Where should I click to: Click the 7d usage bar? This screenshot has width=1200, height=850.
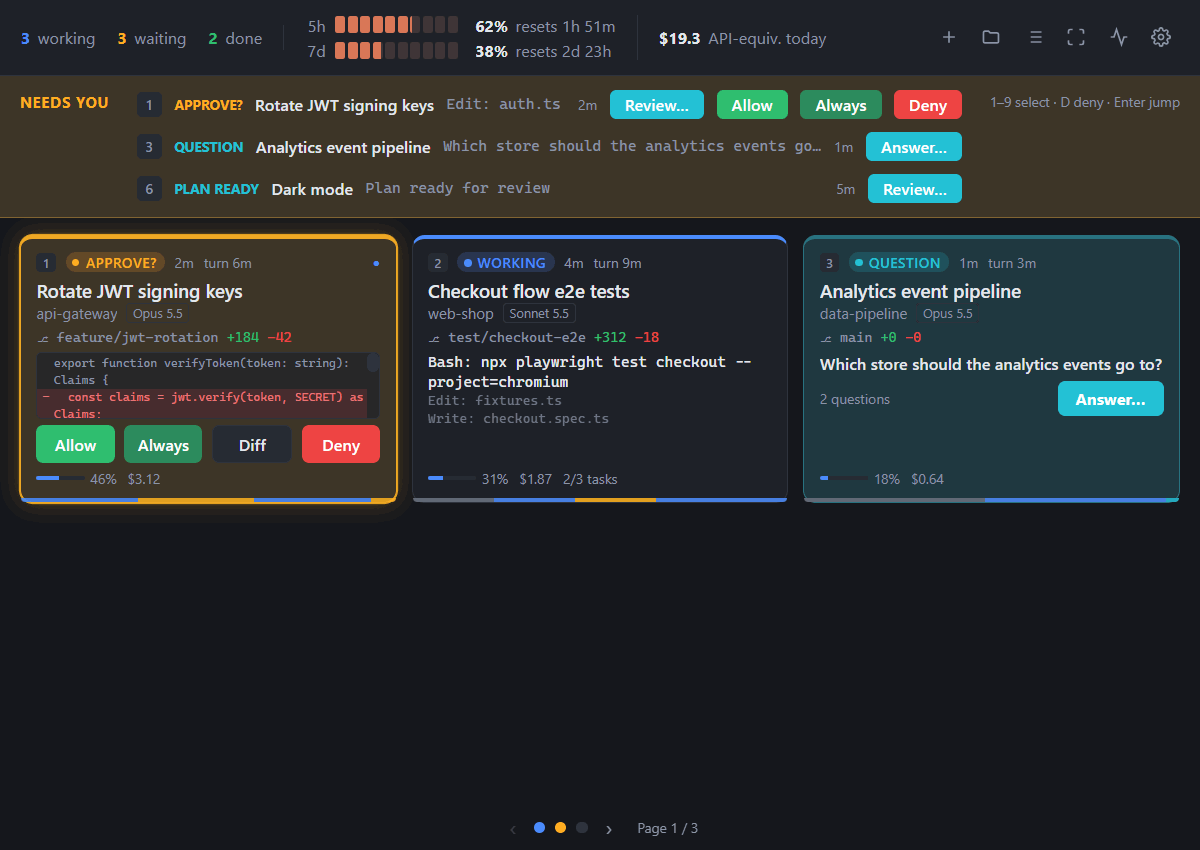click(x=396, y=51)
